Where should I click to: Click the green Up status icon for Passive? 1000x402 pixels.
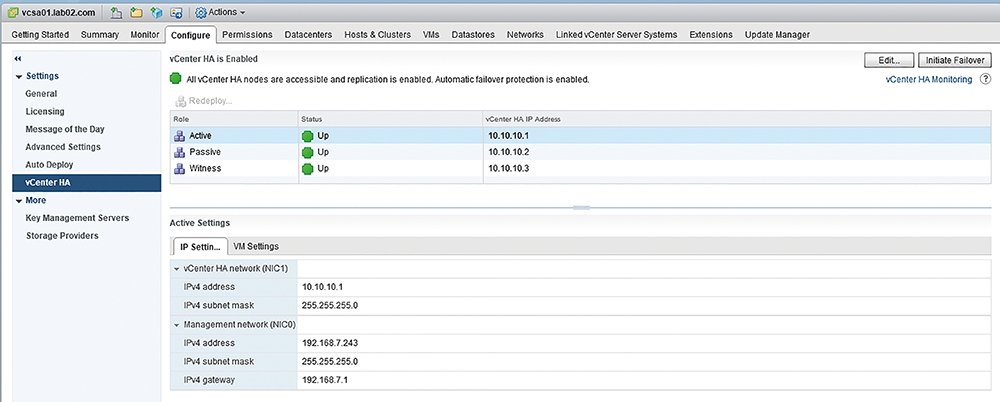[308, 152]
